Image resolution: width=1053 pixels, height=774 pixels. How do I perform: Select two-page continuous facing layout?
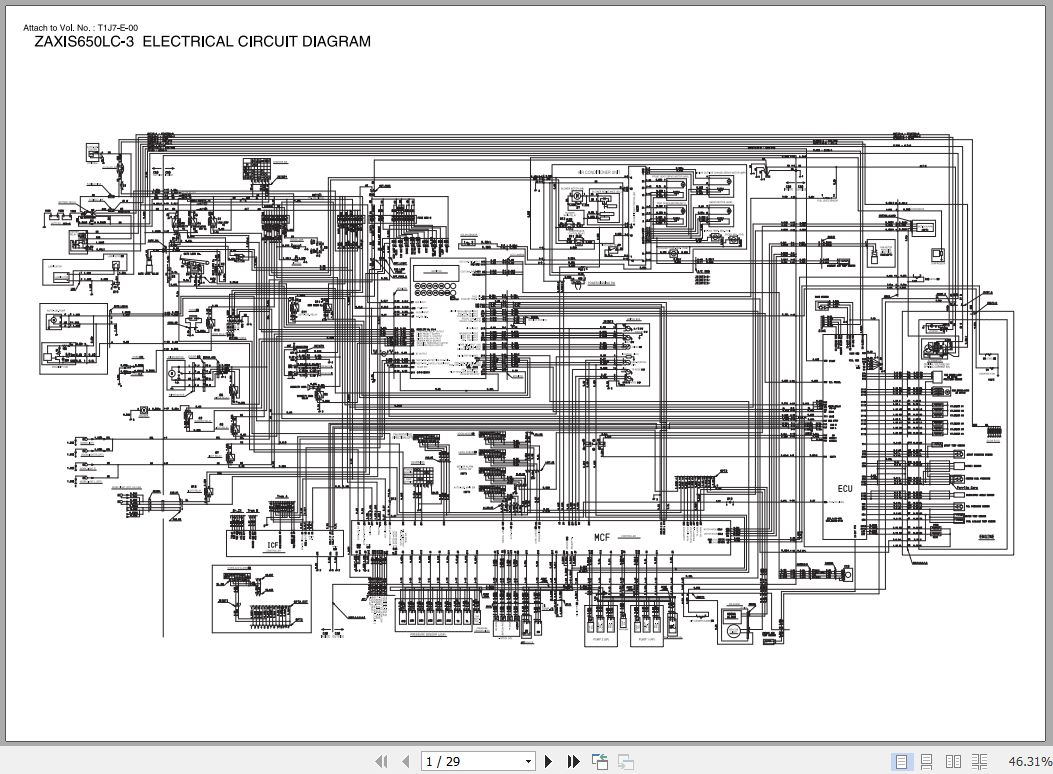coord(979,761)
